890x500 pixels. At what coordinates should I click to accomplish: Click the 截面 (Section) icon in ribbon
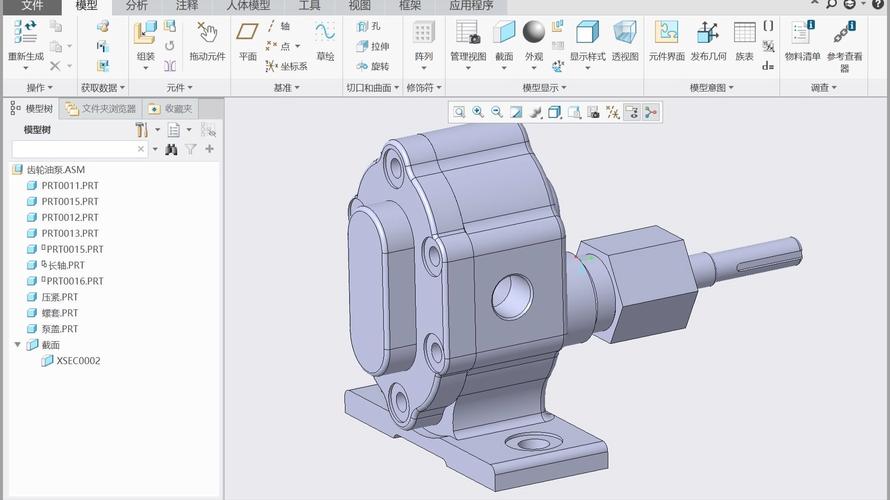[504, 32]
